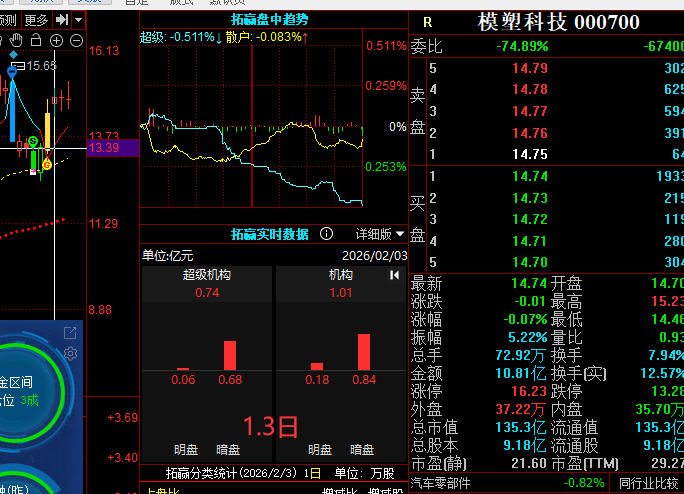684x494 pixels.
Task: Click sell level 1 price 14.75
Action: pos(530,154)
